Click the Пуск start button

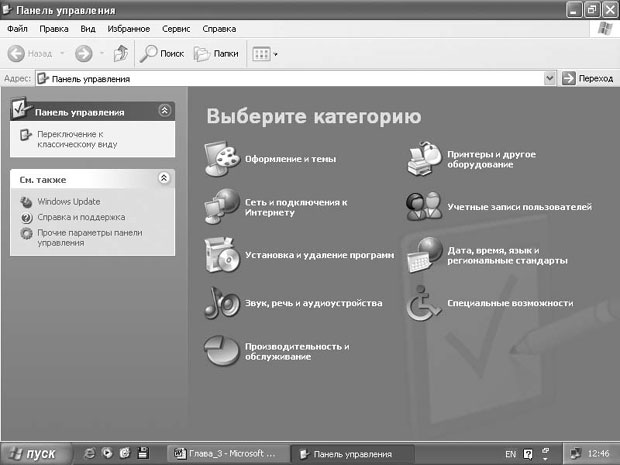click(x=35, y=453)
